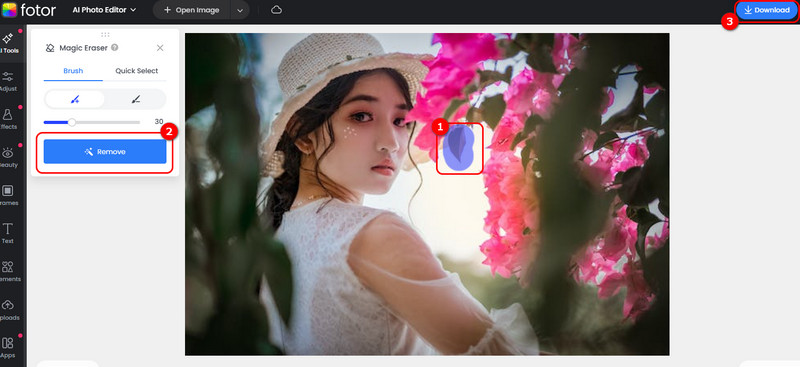Screen dimensions: 800x367
Task: Open the Frames sidebar panel
Action: pyautogui.click(x=8, y=196)
